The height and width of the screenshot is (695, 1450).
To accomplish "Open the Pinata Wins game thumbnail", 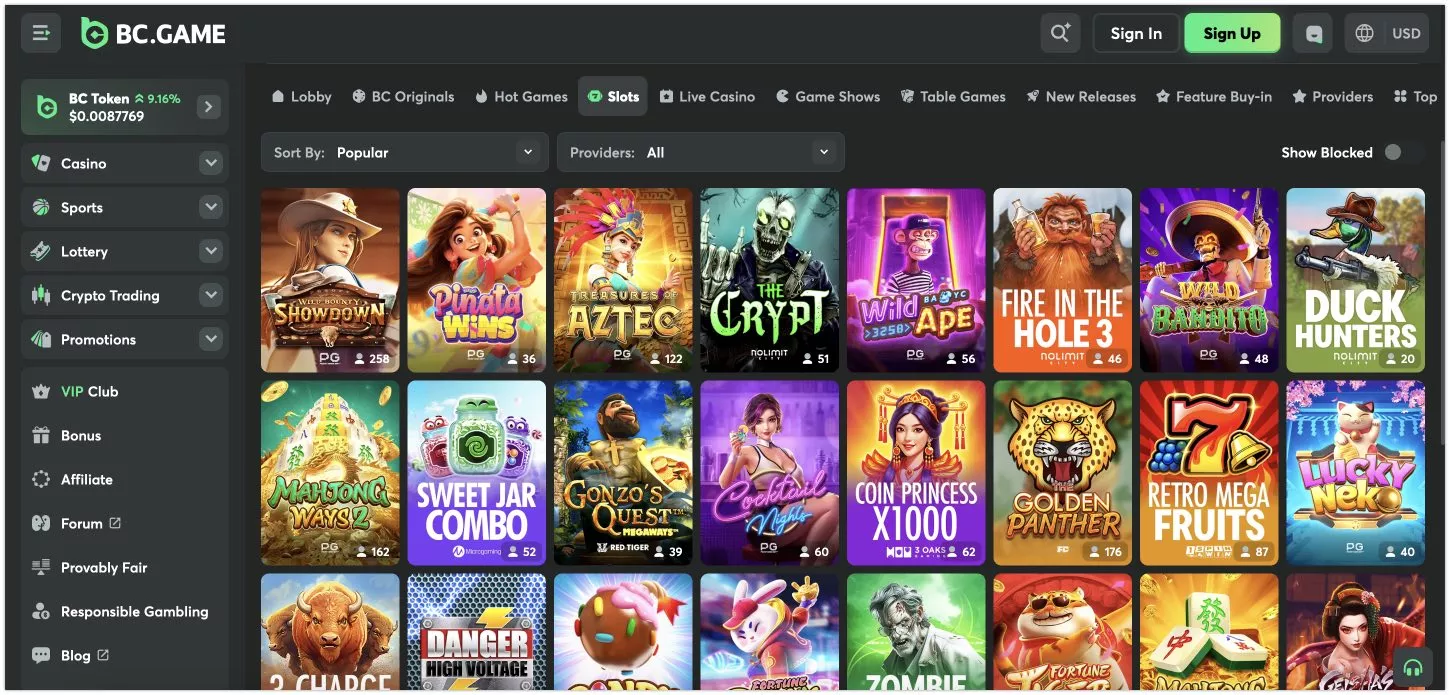I will pos(477,280).
